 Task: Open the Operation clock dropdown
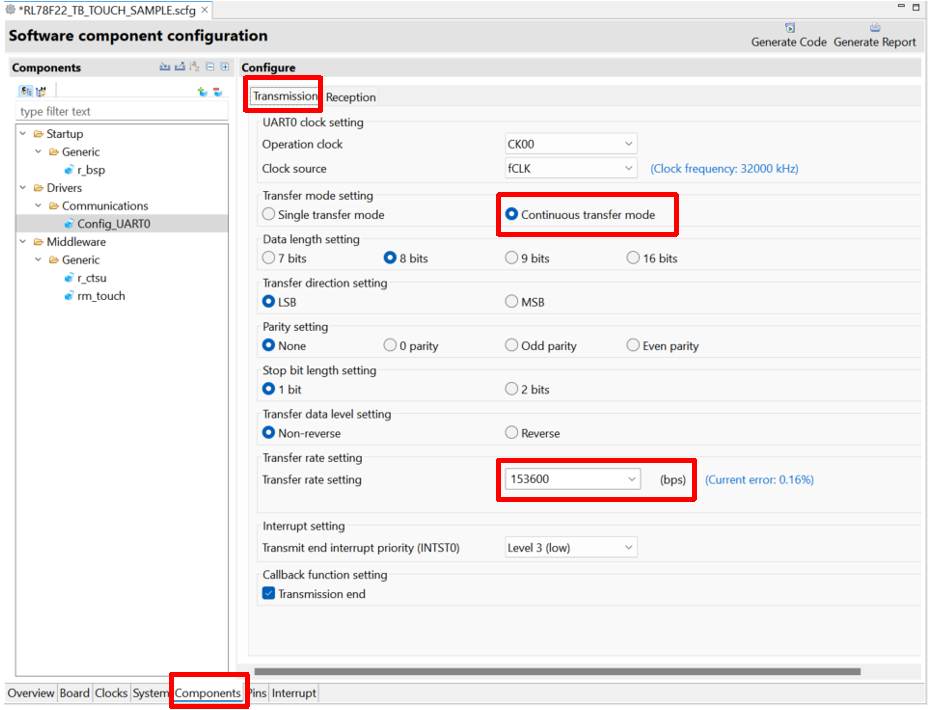(628, 144)
